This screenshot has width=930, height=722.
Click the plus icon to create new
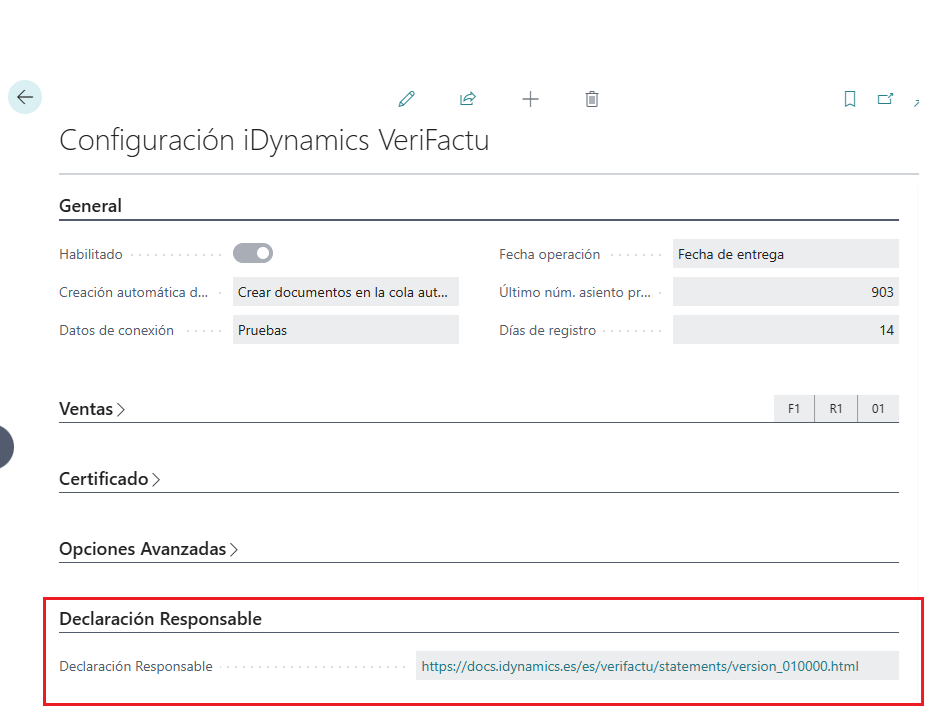tap(530, 99)
